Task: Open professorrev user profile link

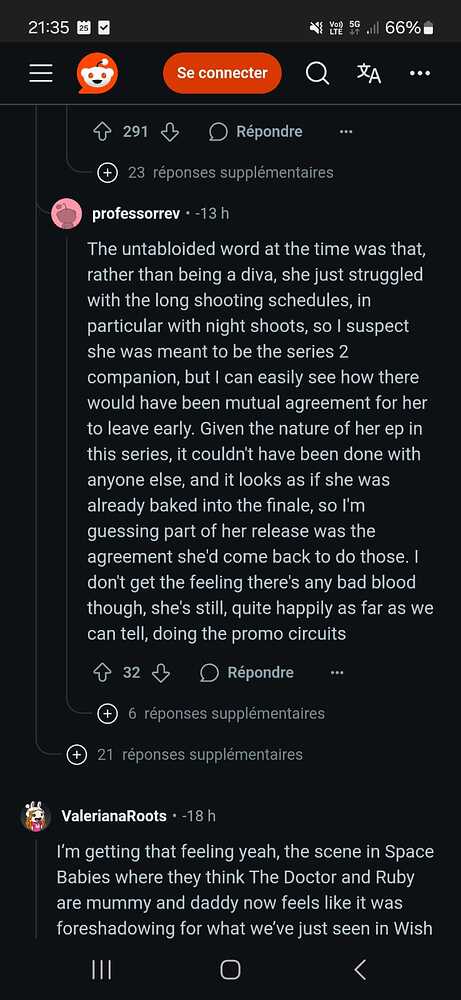Action: pyautogui.click(x=136, y=214)
